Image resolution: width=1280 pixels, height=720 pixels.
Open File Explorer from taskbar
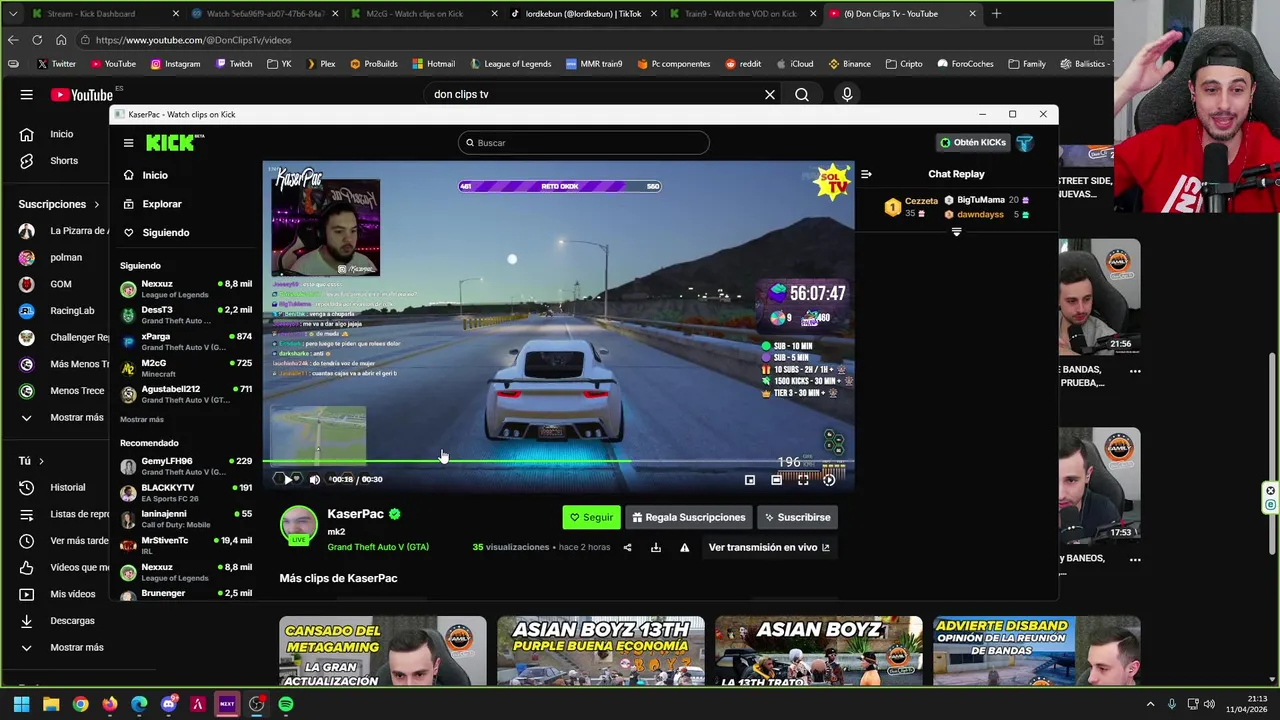[51, 704]
